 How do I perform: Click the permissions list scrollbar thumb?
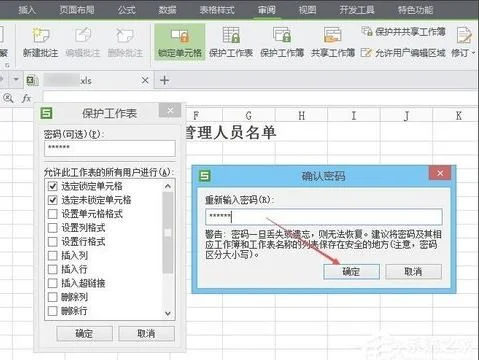click(168, 233)
